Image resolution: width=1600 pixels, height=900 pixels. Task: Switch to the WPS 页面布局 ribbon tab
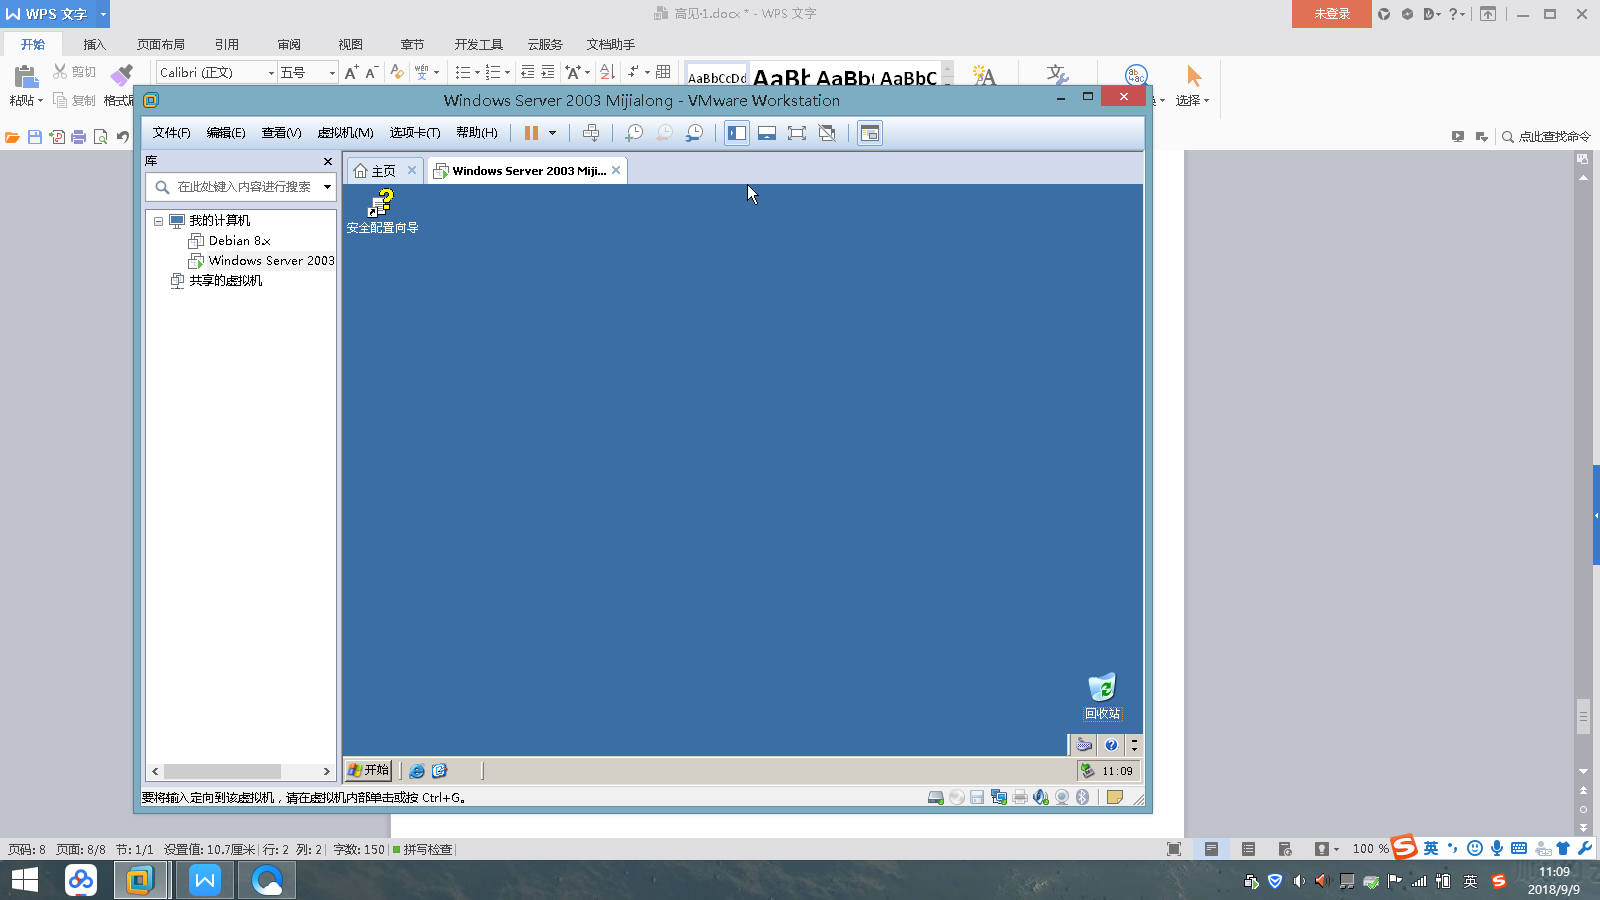click(161, 44)
